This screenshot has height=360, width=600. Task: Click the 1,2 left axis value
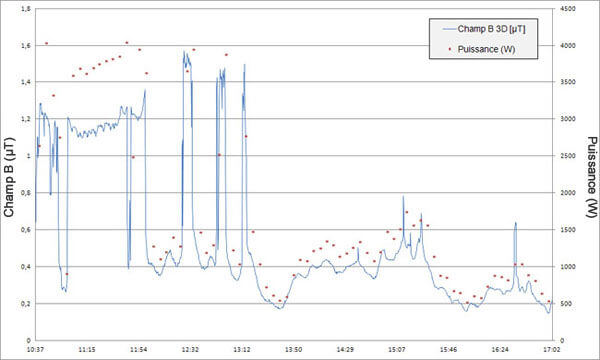coord(26,119)
